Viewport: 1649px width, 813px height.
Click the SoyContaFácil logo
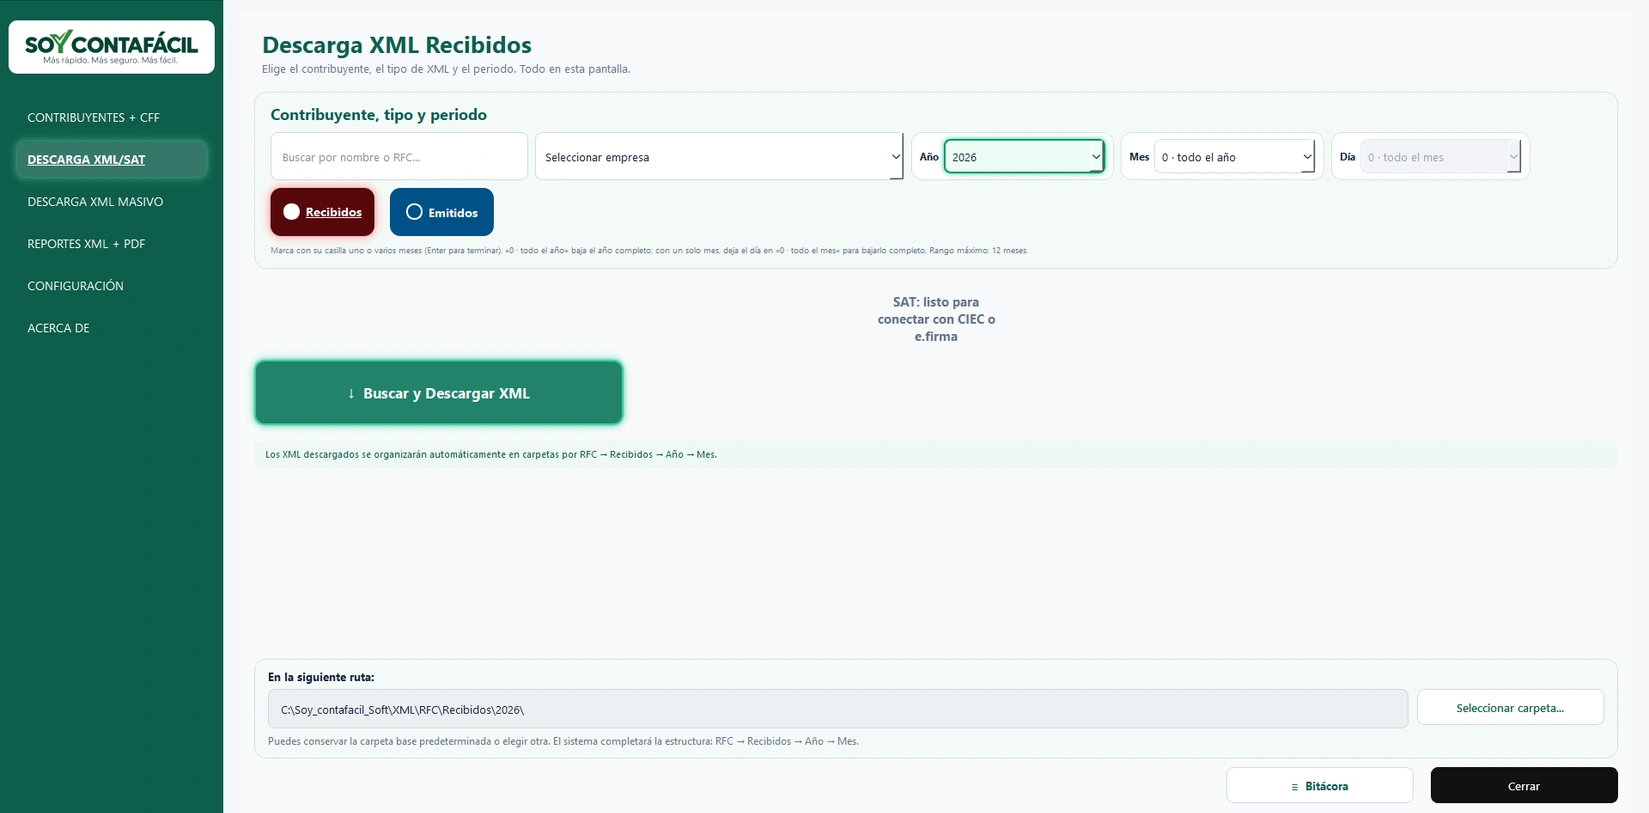coord(111,46)
